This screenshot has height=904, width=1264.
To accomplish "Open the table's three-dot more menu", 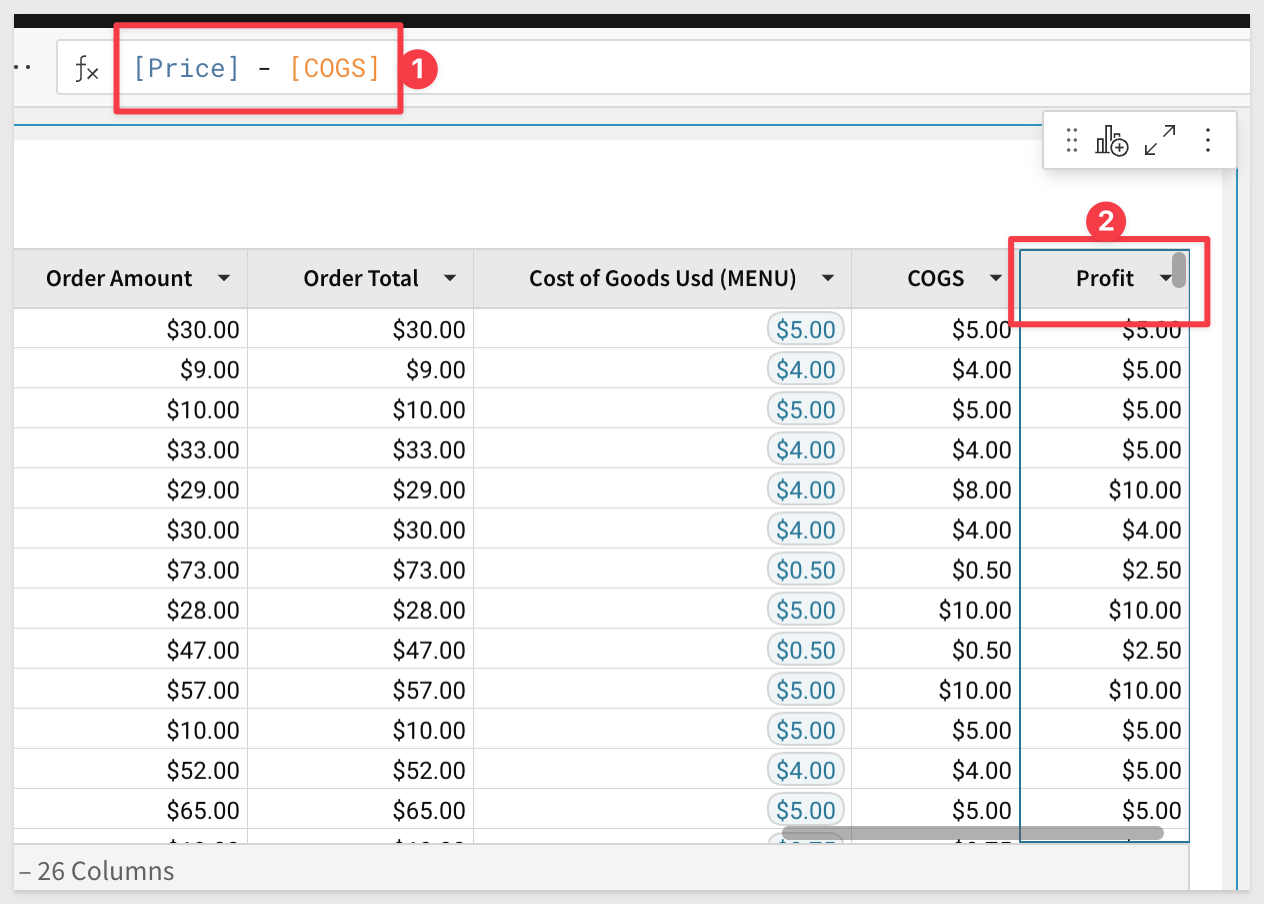I will 1208,141.
